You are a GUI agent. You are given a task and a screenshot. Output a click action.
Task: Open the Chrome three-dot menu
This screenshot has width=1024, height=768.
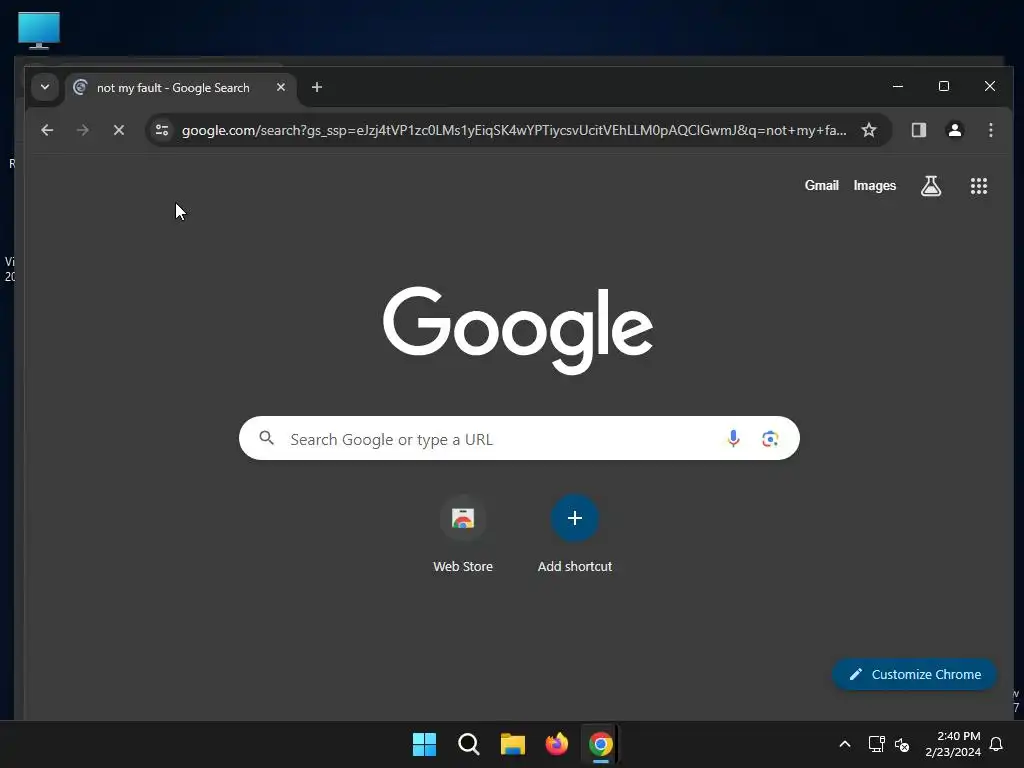click(991, 130)
